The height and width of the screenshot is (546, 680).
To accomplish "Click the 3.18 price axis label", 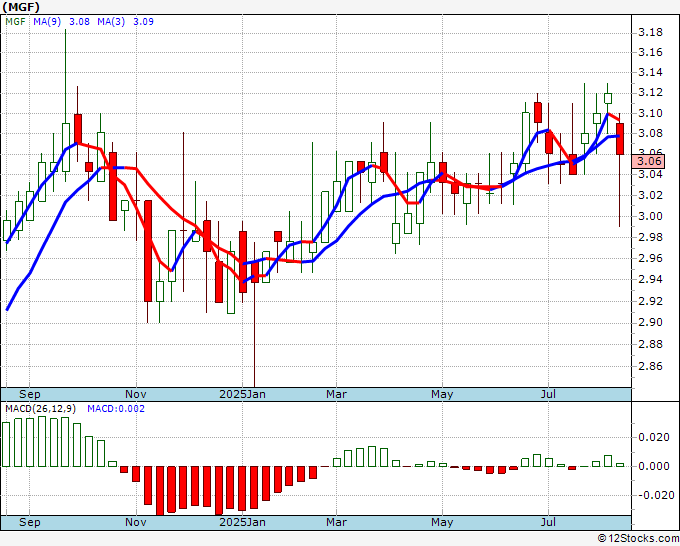I will (x=651, y=33).
